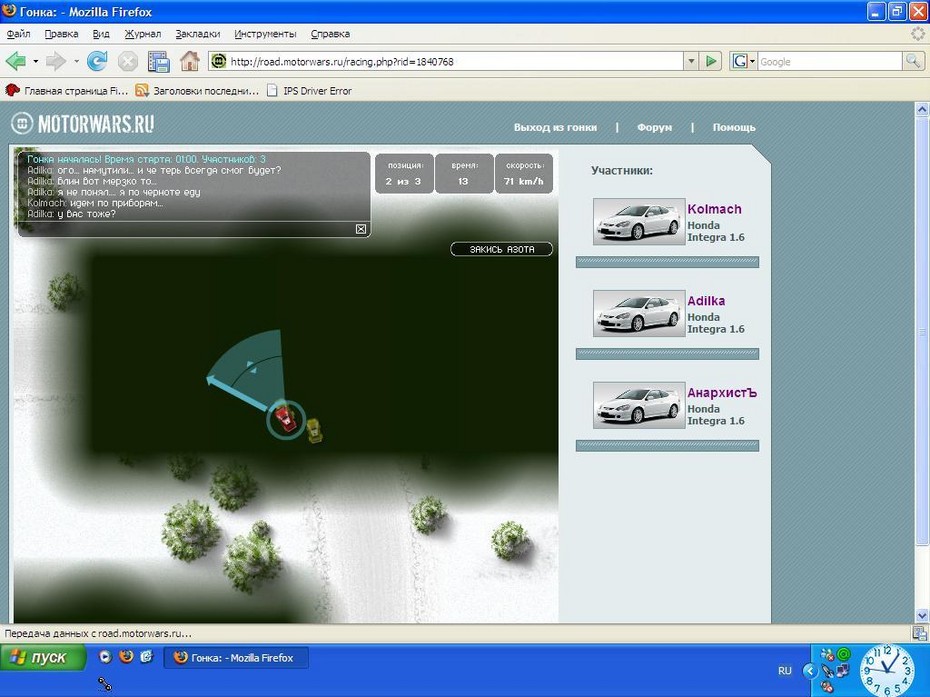Image resolution: width=930 pixels, height=697 pixels.
Task: Click the page scrollbar down arrow
Action: pyautogui.click(x=922, y=616)
